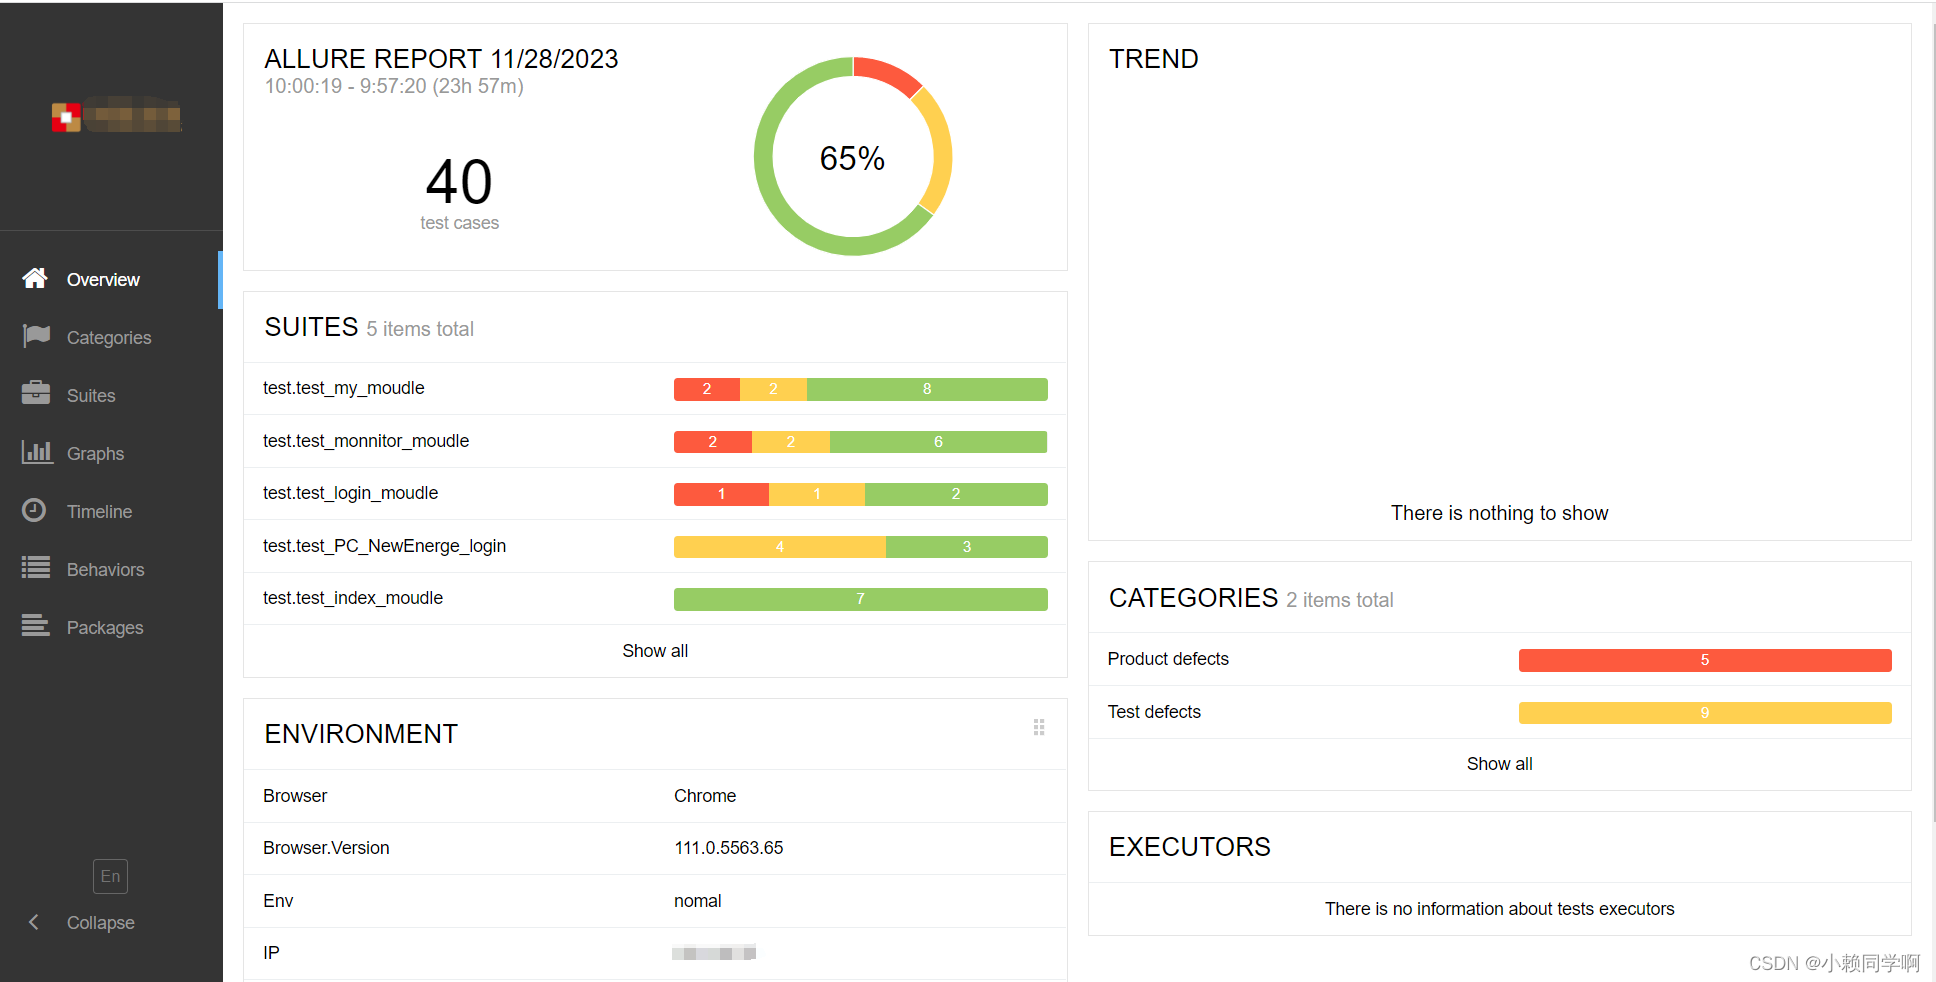Click green bar showing 7 for test_index_moudle

pos(861,599)
